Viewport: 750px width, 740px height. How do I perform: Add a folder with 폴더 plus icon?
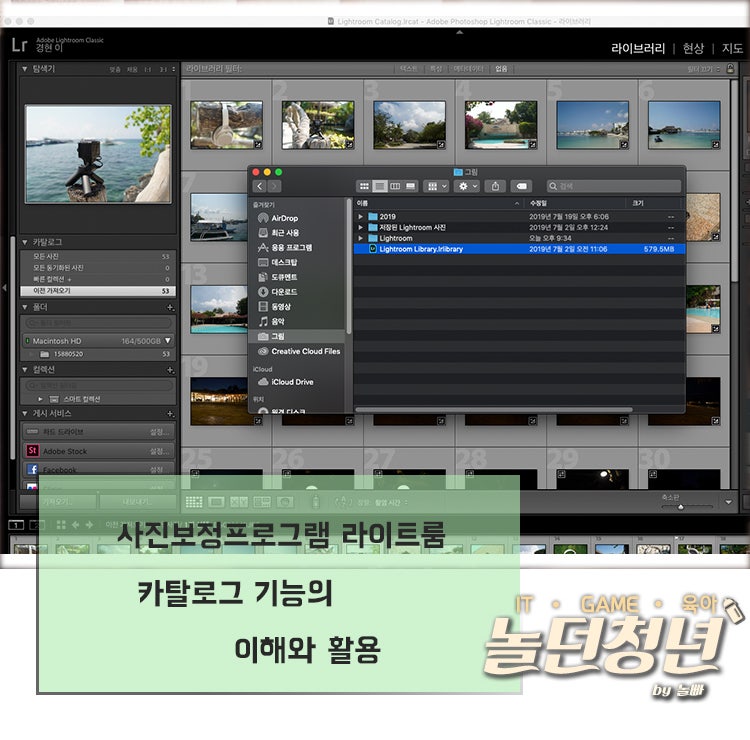coord(170,307)
